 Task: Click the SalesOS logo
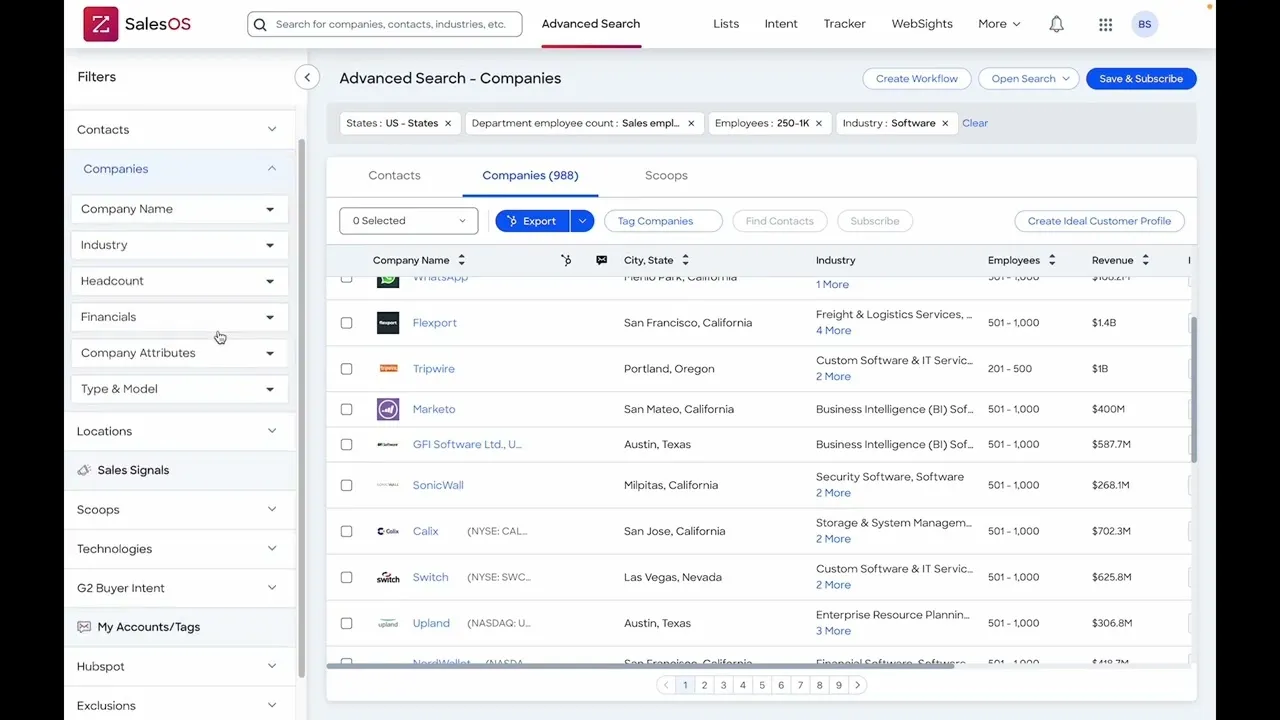click(137, 23)
